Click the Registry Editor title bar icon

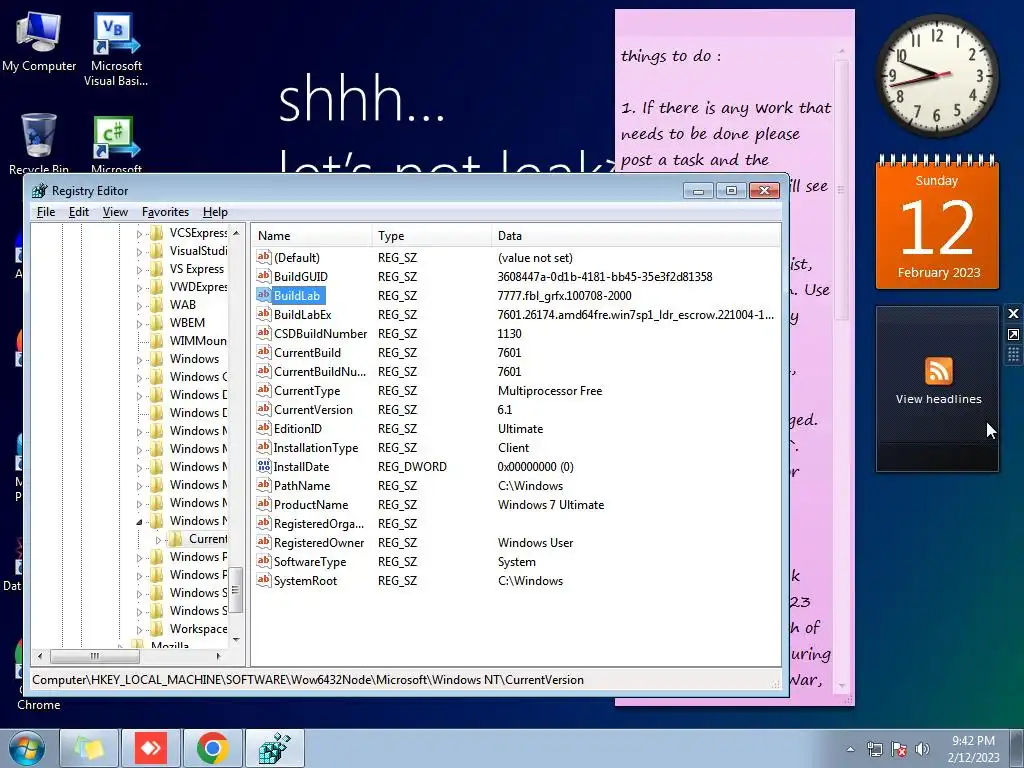[x=40, y=191]
